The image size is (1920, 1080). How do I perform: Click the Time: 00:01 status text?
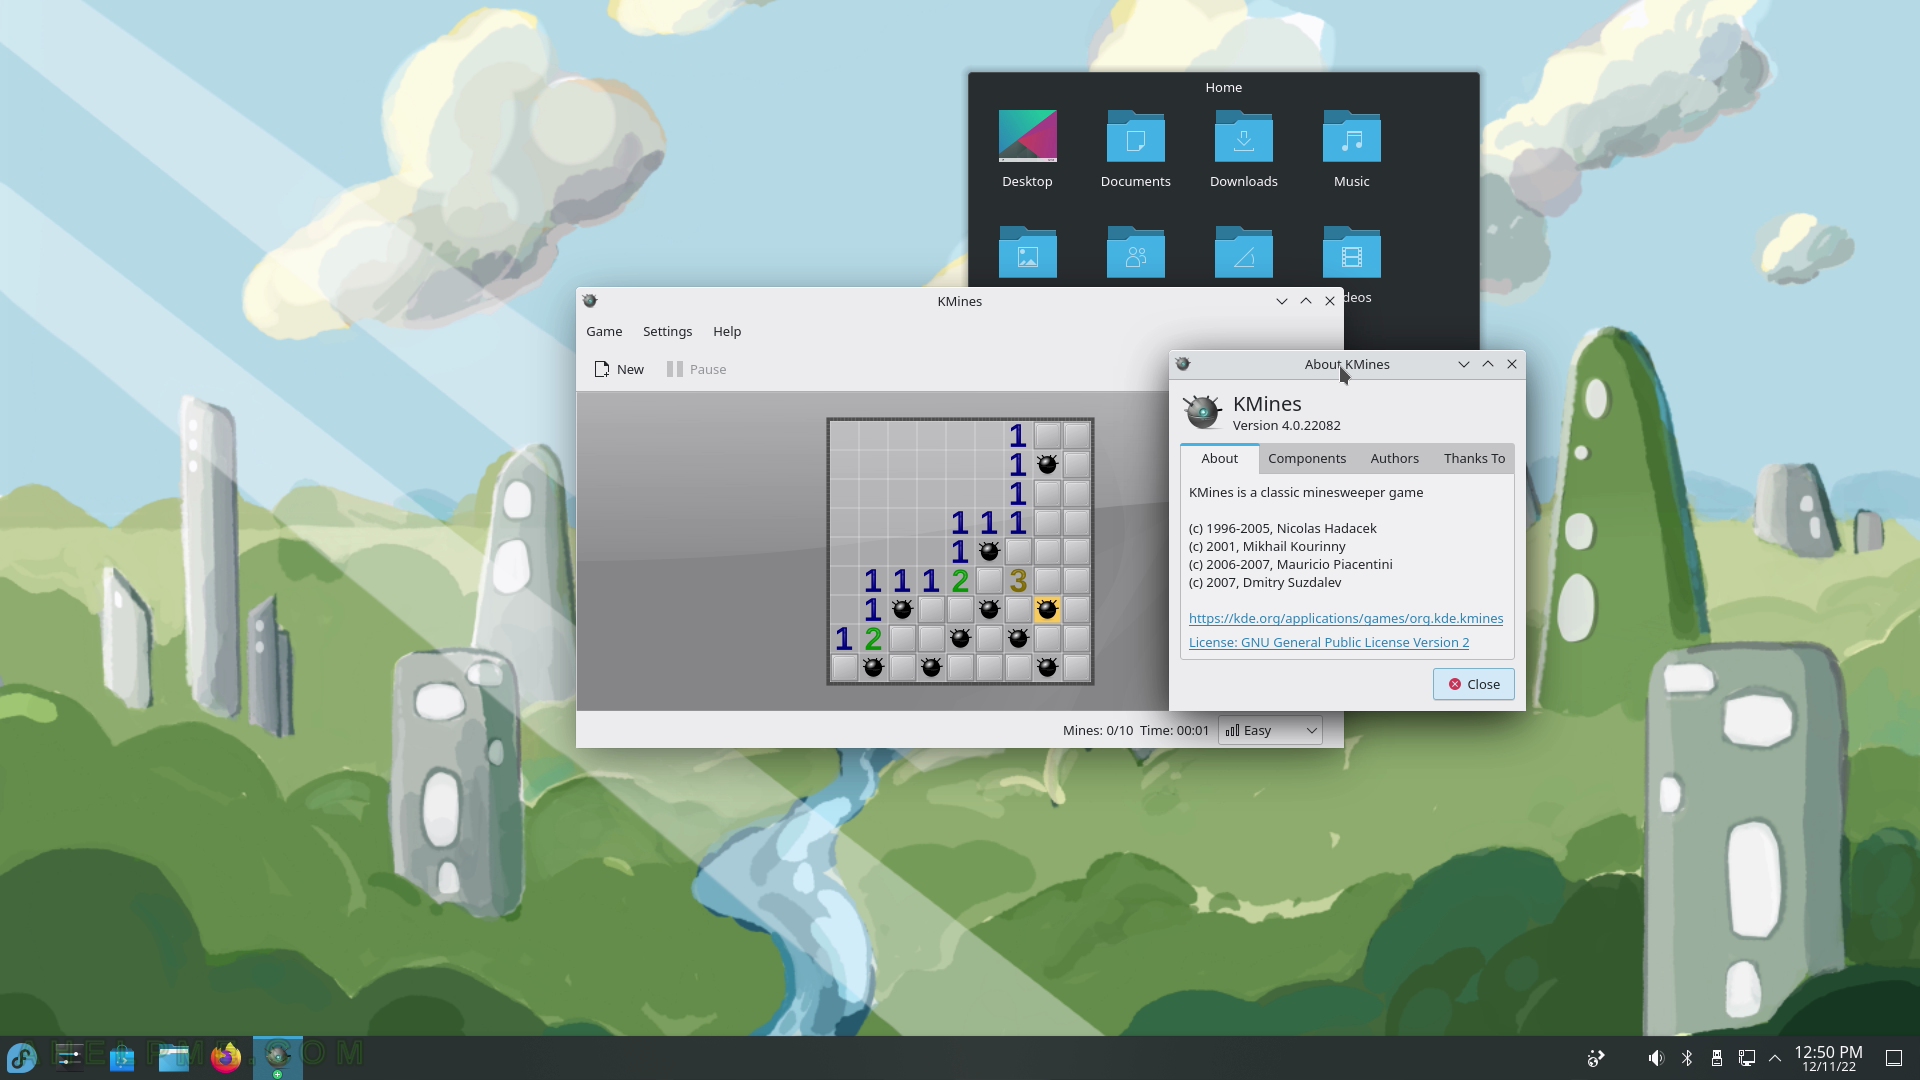1174,730
